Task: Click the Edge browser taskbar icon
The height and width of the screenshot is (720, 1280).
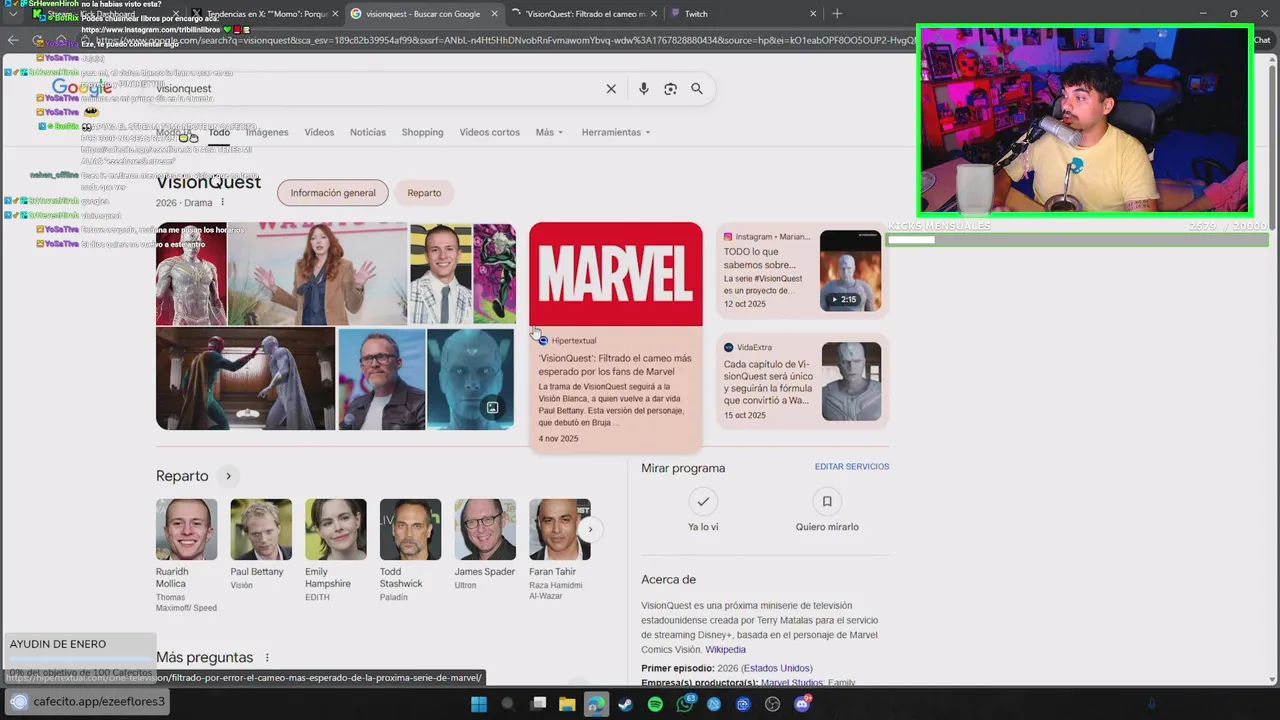Action: [596, 704]
